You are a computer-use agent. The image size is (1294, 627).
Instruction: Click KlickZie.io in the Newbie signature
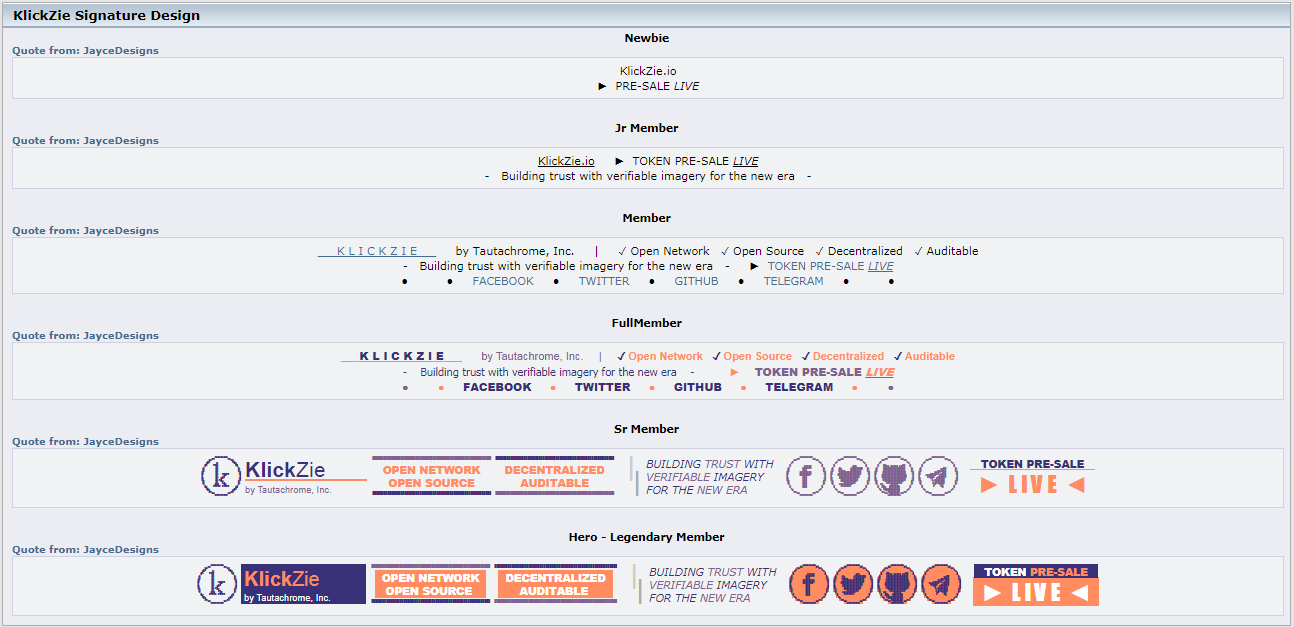coord(648,71)
